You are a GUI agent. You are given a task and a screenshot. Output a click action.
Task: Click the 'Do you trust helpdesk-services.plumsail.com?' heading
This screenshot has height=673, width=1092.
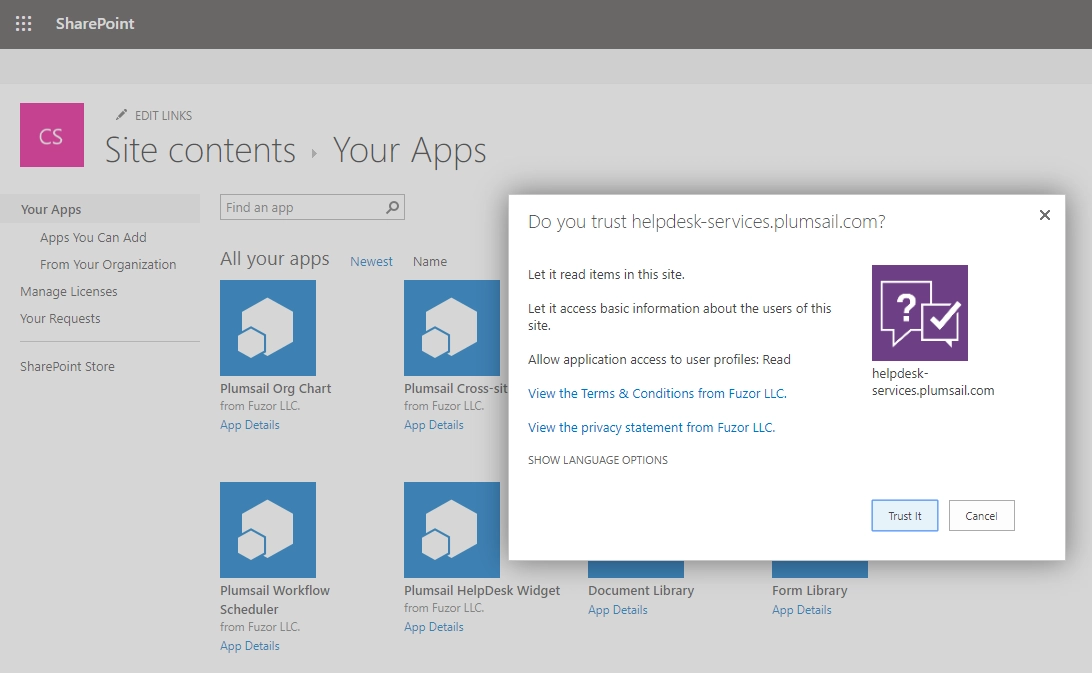[x=706, y=222]
